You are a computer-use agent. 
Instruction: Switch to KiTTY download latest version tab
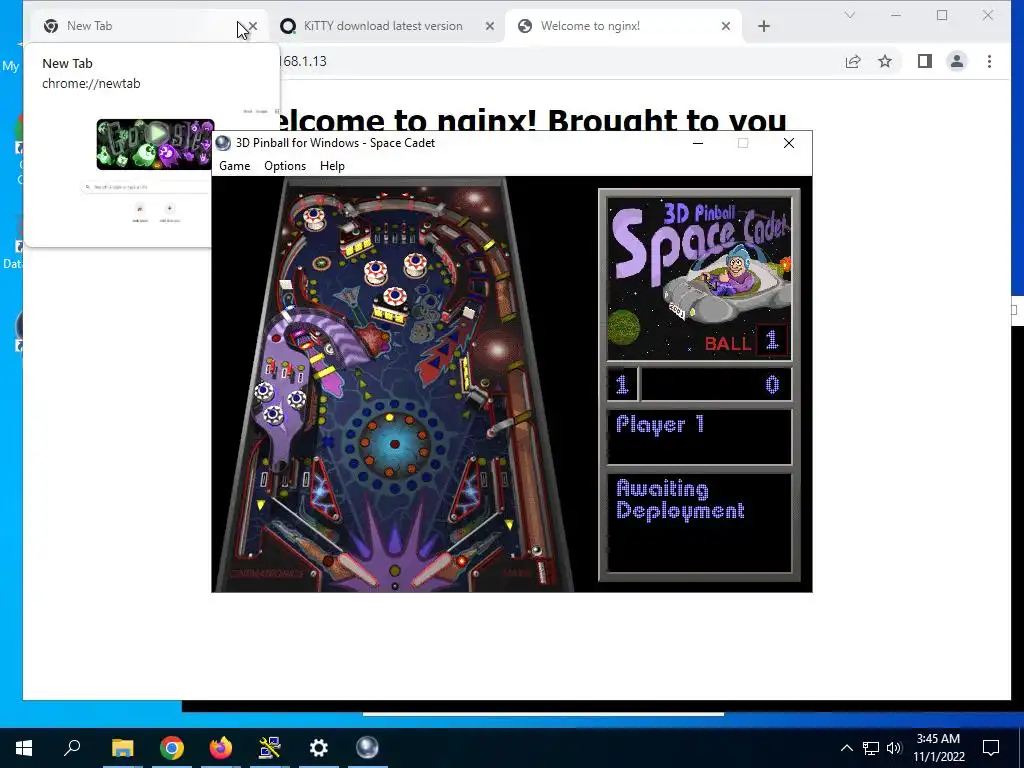(x=383, y=26)
